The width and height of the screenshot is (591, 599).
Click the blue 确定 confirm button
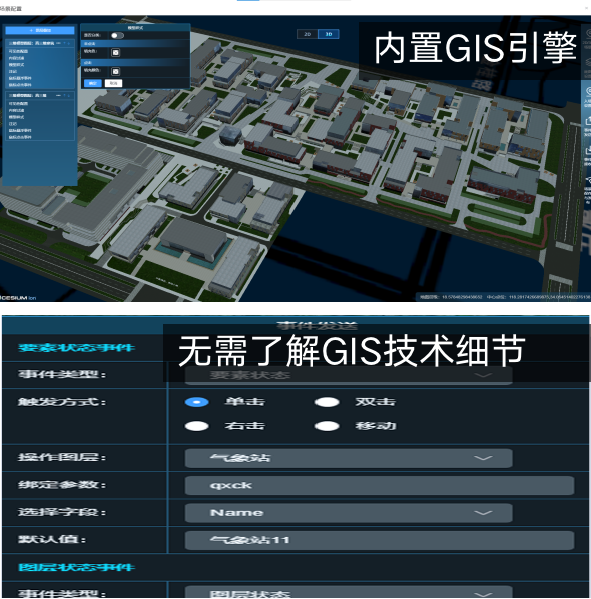tap(93, 83)
